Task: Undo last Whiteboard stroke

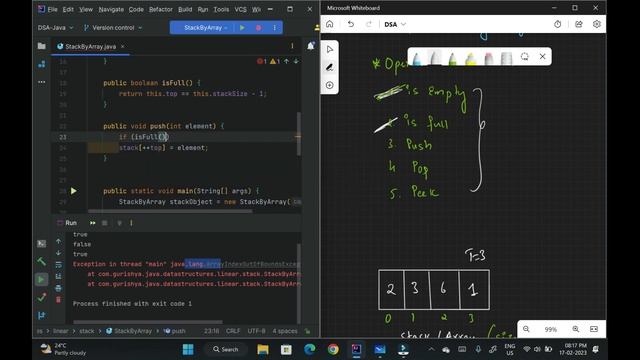Action: [x=351, y=24]
